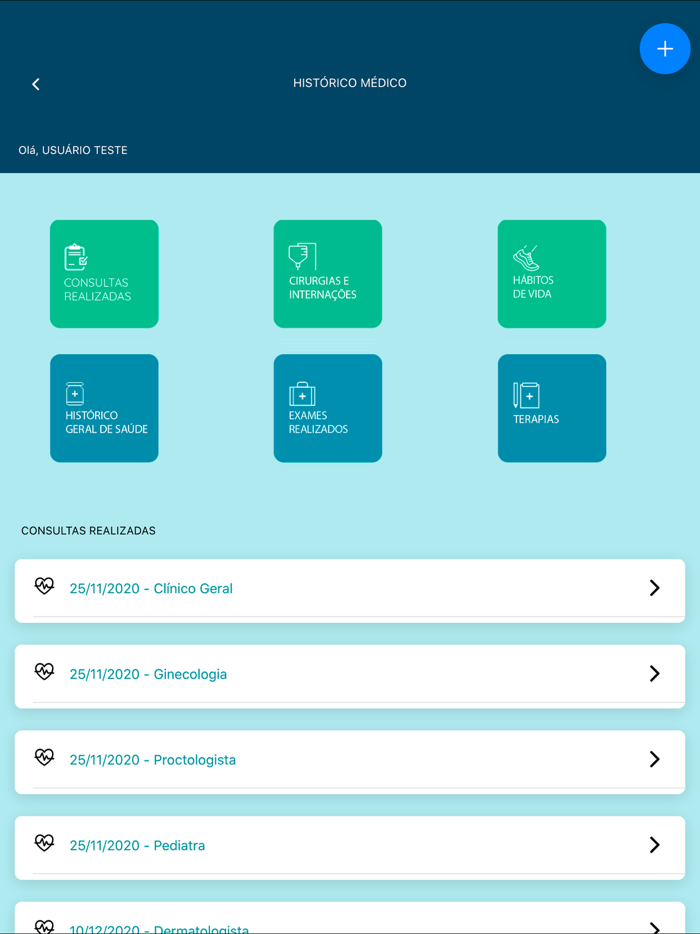Click the medical kit icon in Exames
This screenshot has height=934, width=700.
point(302,394)
